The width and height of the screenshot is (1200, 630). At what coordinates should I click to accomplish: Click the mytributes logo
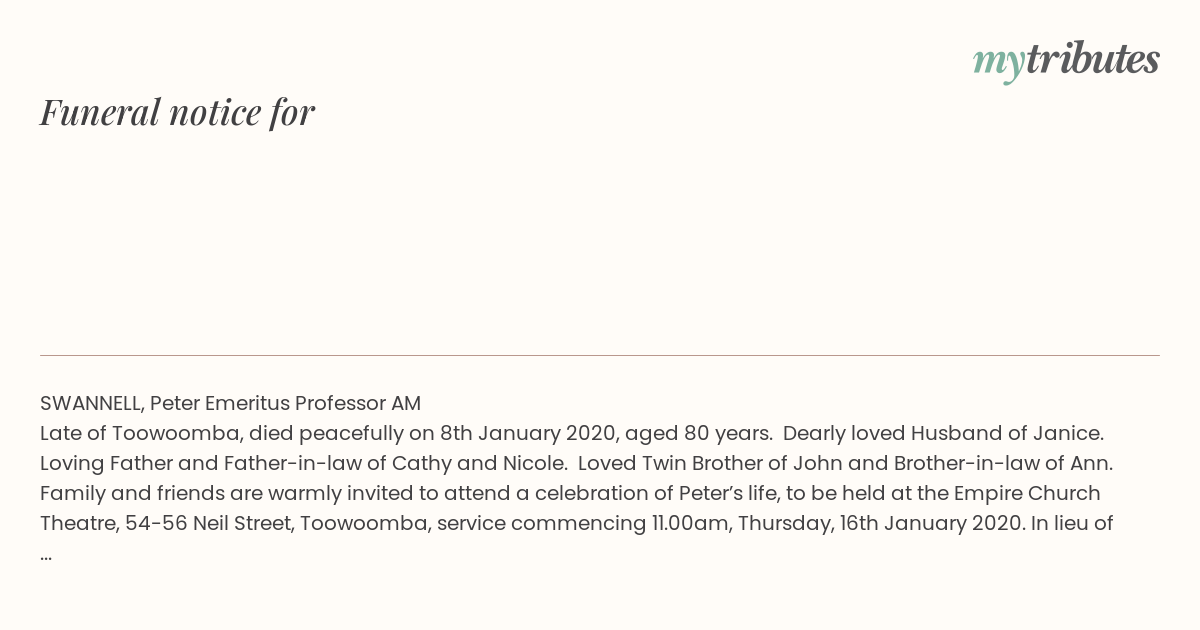point(1066,61)
